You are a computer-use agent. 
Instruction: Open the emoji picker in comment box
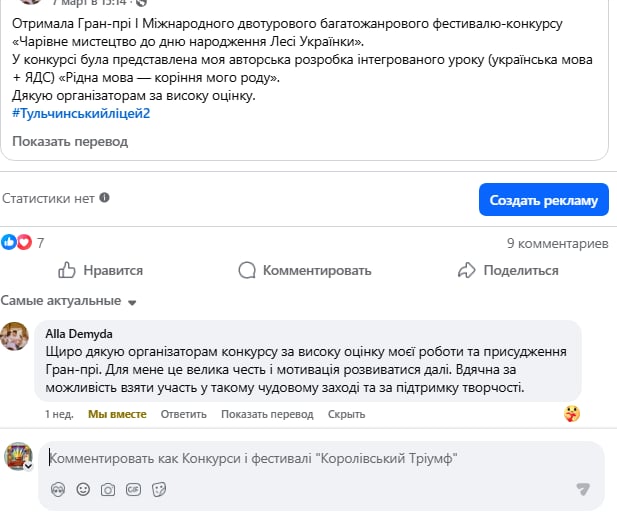point(83,489)
